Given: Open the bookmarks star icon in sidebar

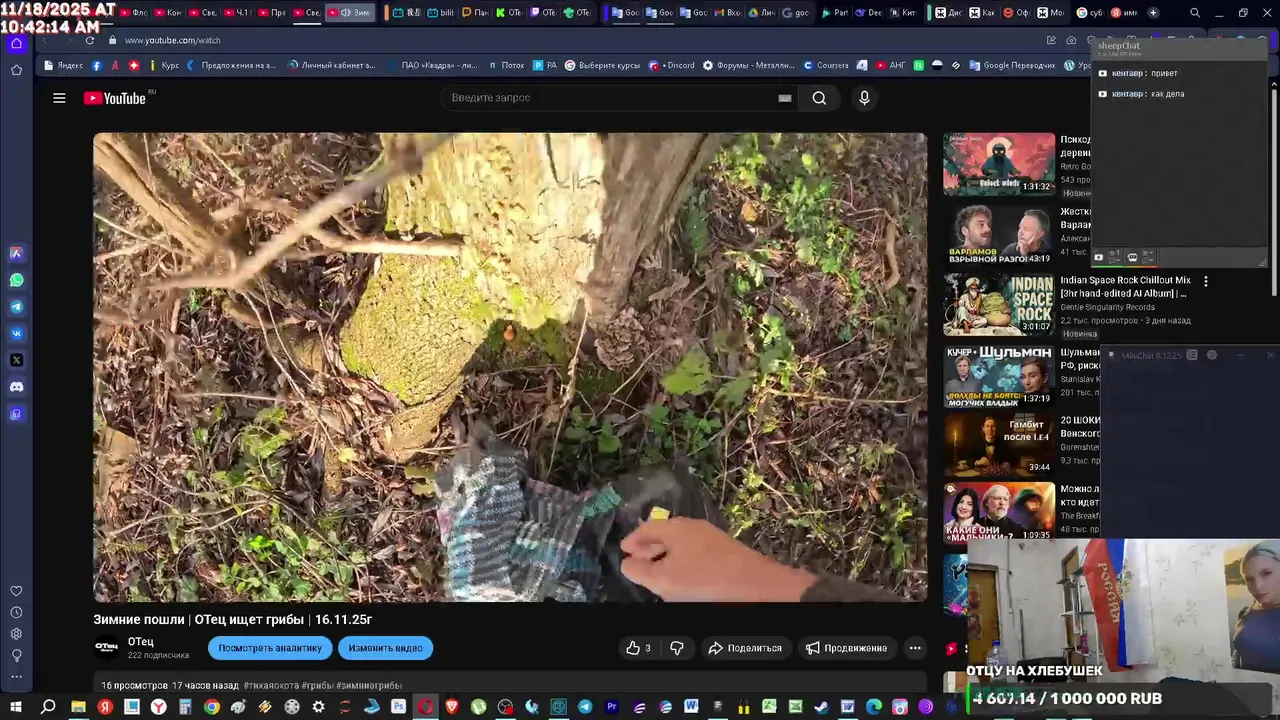Looking at the screenshot, I should [16, 70].
